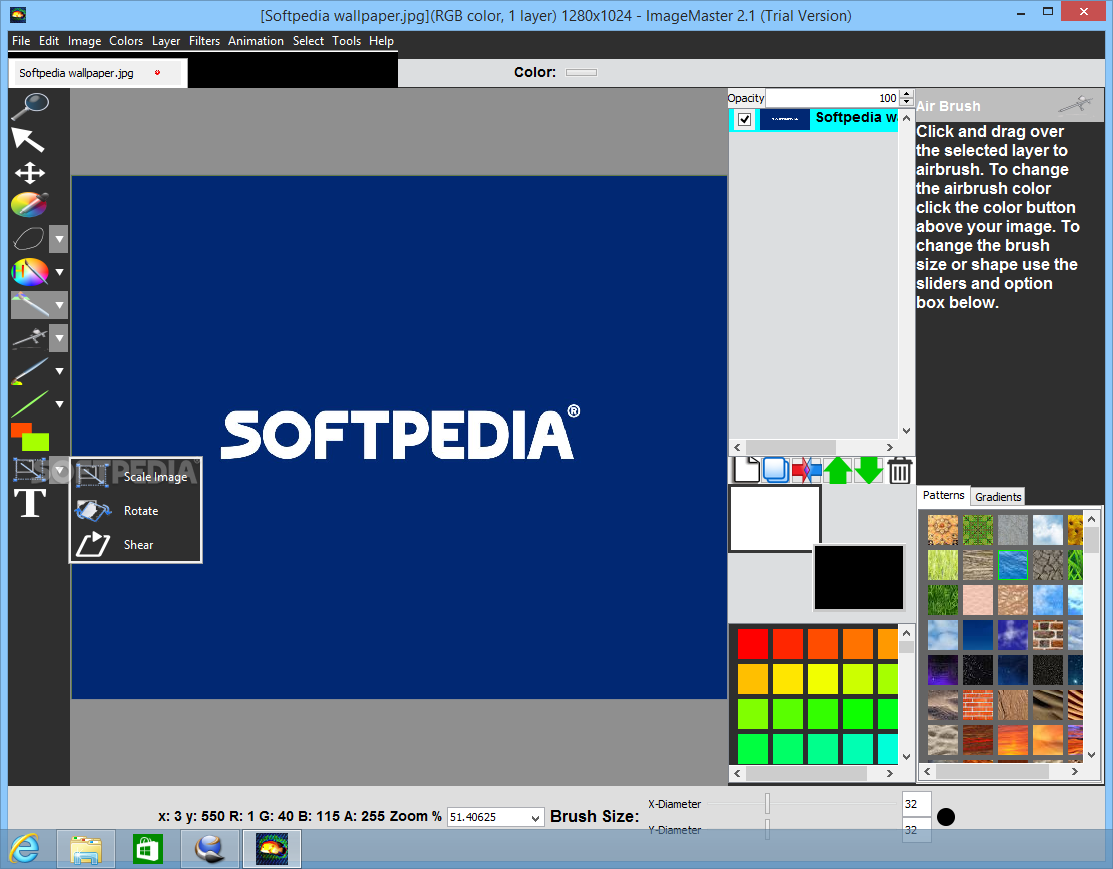
Task: Select the lasso freehand selection tool
Action: click(29, 239)
